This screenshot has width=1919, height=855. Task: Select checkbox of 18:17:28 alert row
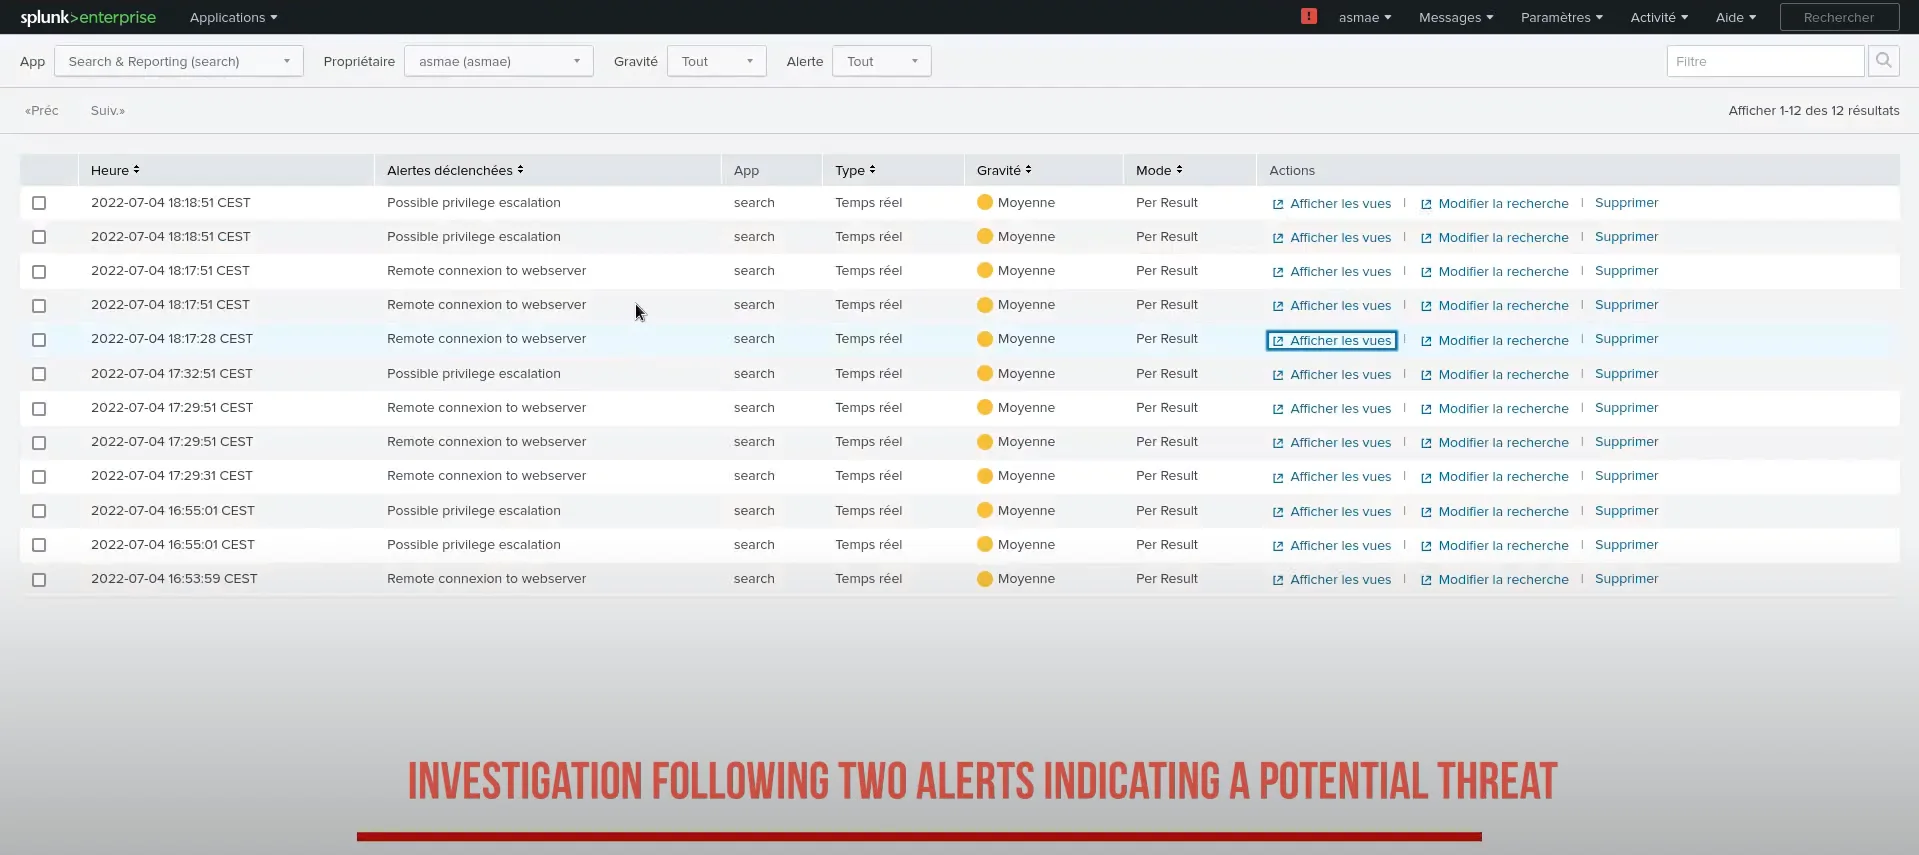39,340
